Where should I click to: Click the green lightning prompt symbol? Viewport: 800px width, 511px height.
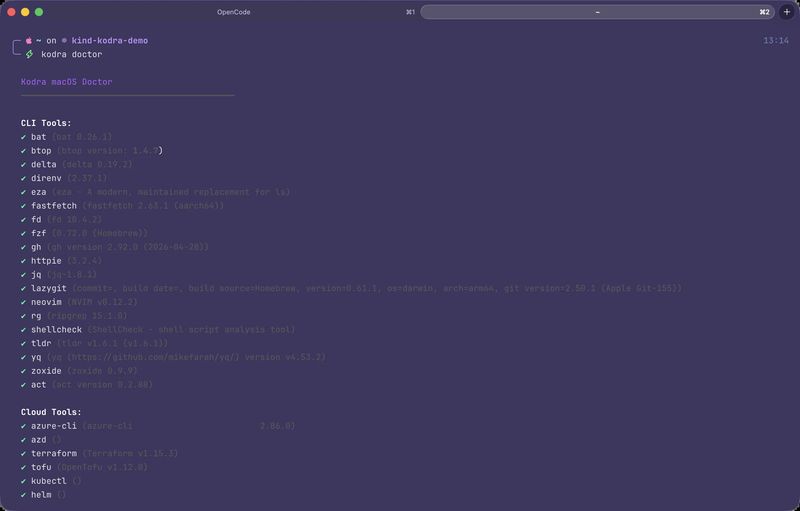[30, 54]
